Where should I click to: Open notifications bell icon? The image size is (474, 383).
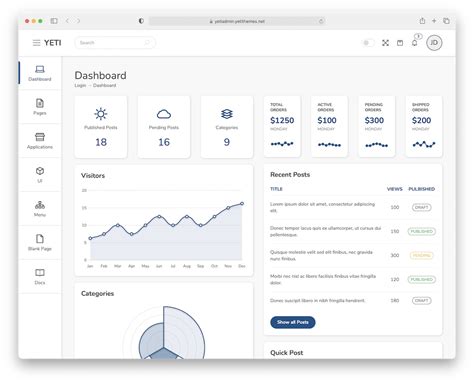pos(414,43)
